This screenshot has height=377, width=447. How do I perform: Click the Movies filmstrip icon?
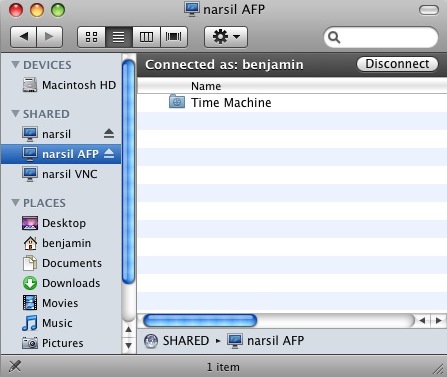point(30,303)
